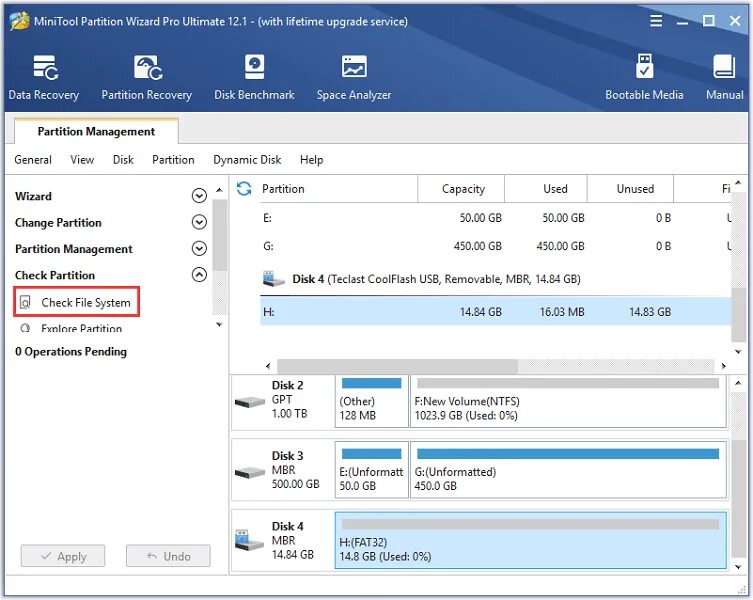The image size is (753, 600).
Task: Click the sidebar scroll down arrow
Action: pyautogui.click(x=219, y=325)
